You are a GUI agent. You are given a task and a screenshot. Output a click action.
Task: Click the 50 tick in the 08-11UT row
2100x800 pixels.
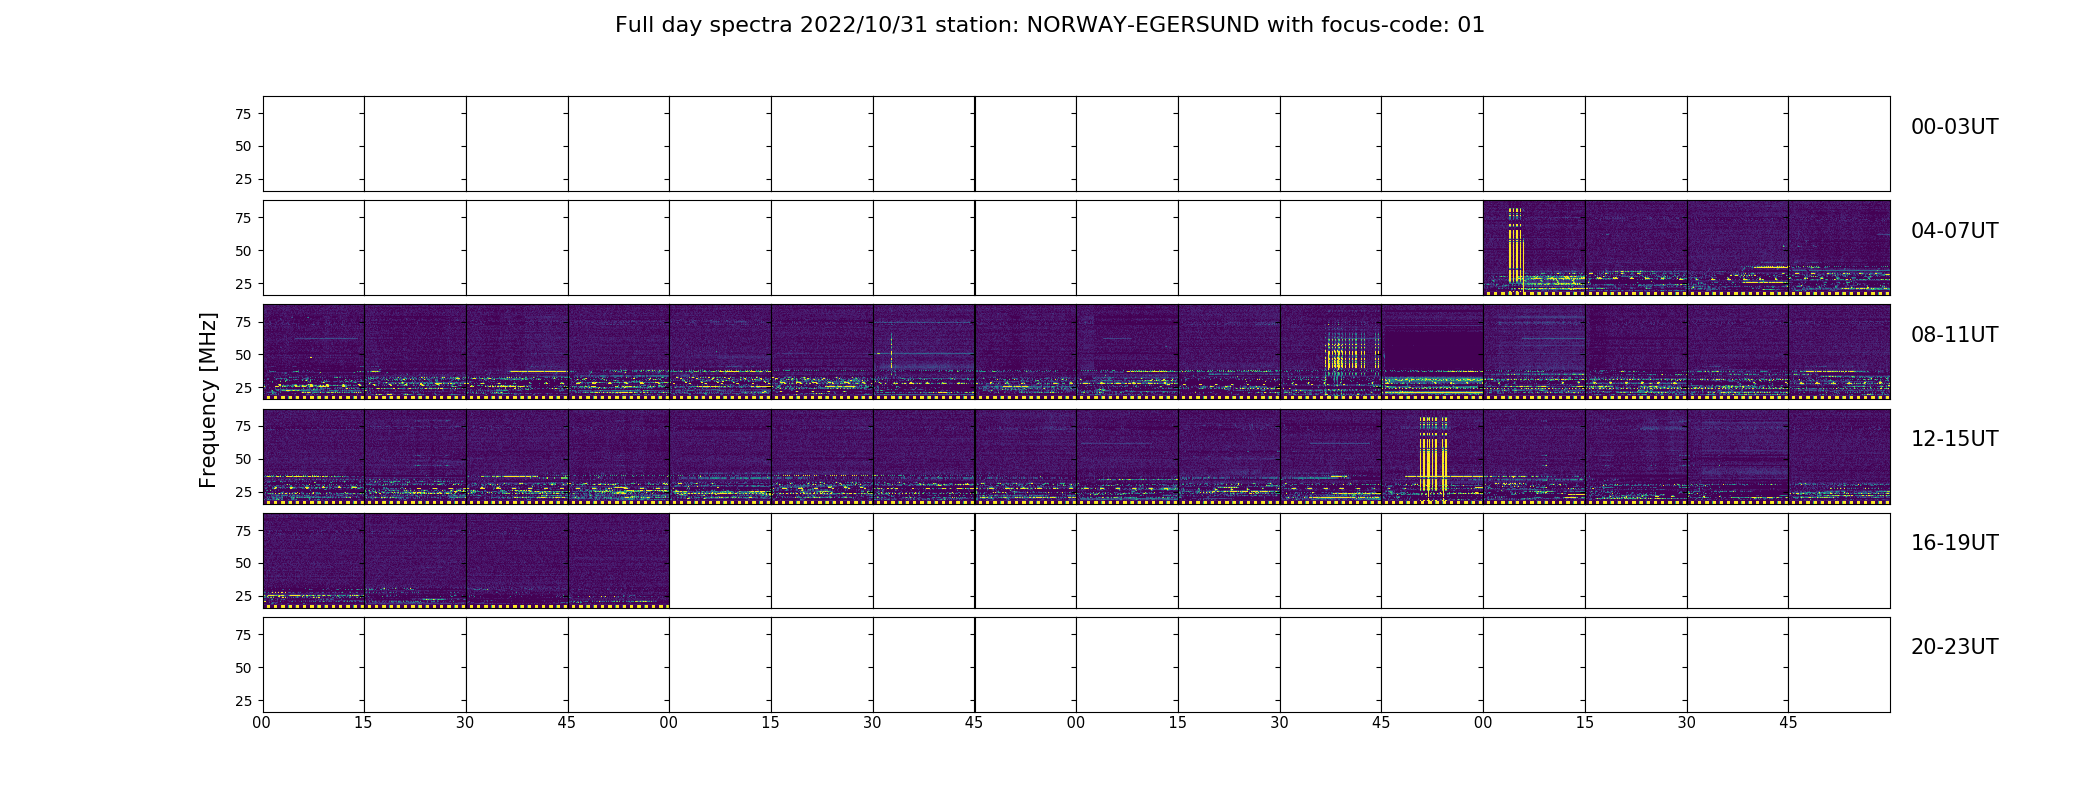click(243, 355)
